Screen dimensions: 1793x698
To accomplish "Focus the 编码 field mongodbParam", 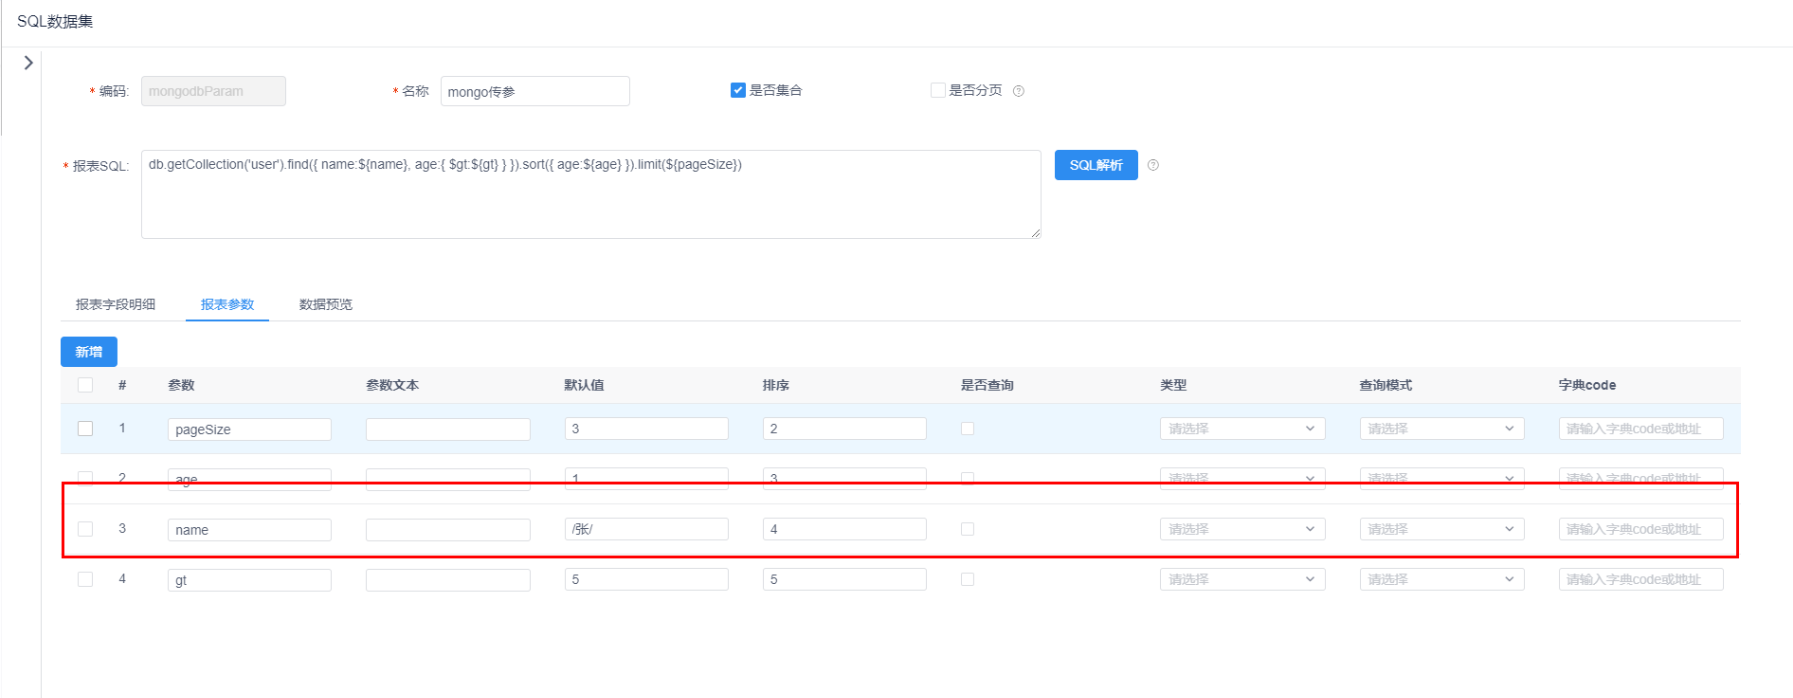I will 213,91.
